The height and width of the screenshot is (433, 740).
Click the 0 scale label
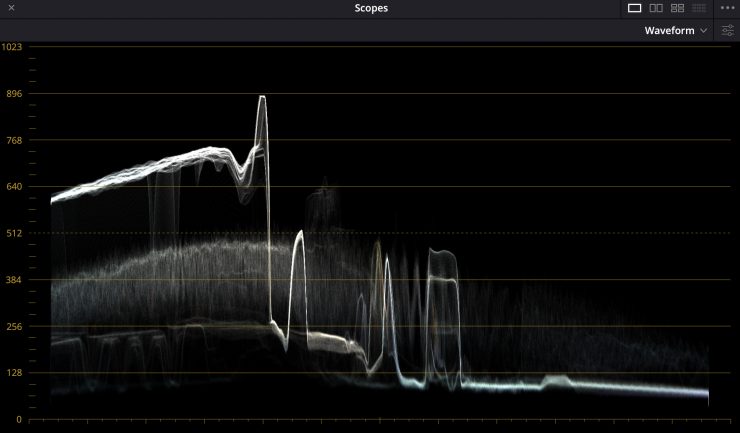tap(19, 419)
